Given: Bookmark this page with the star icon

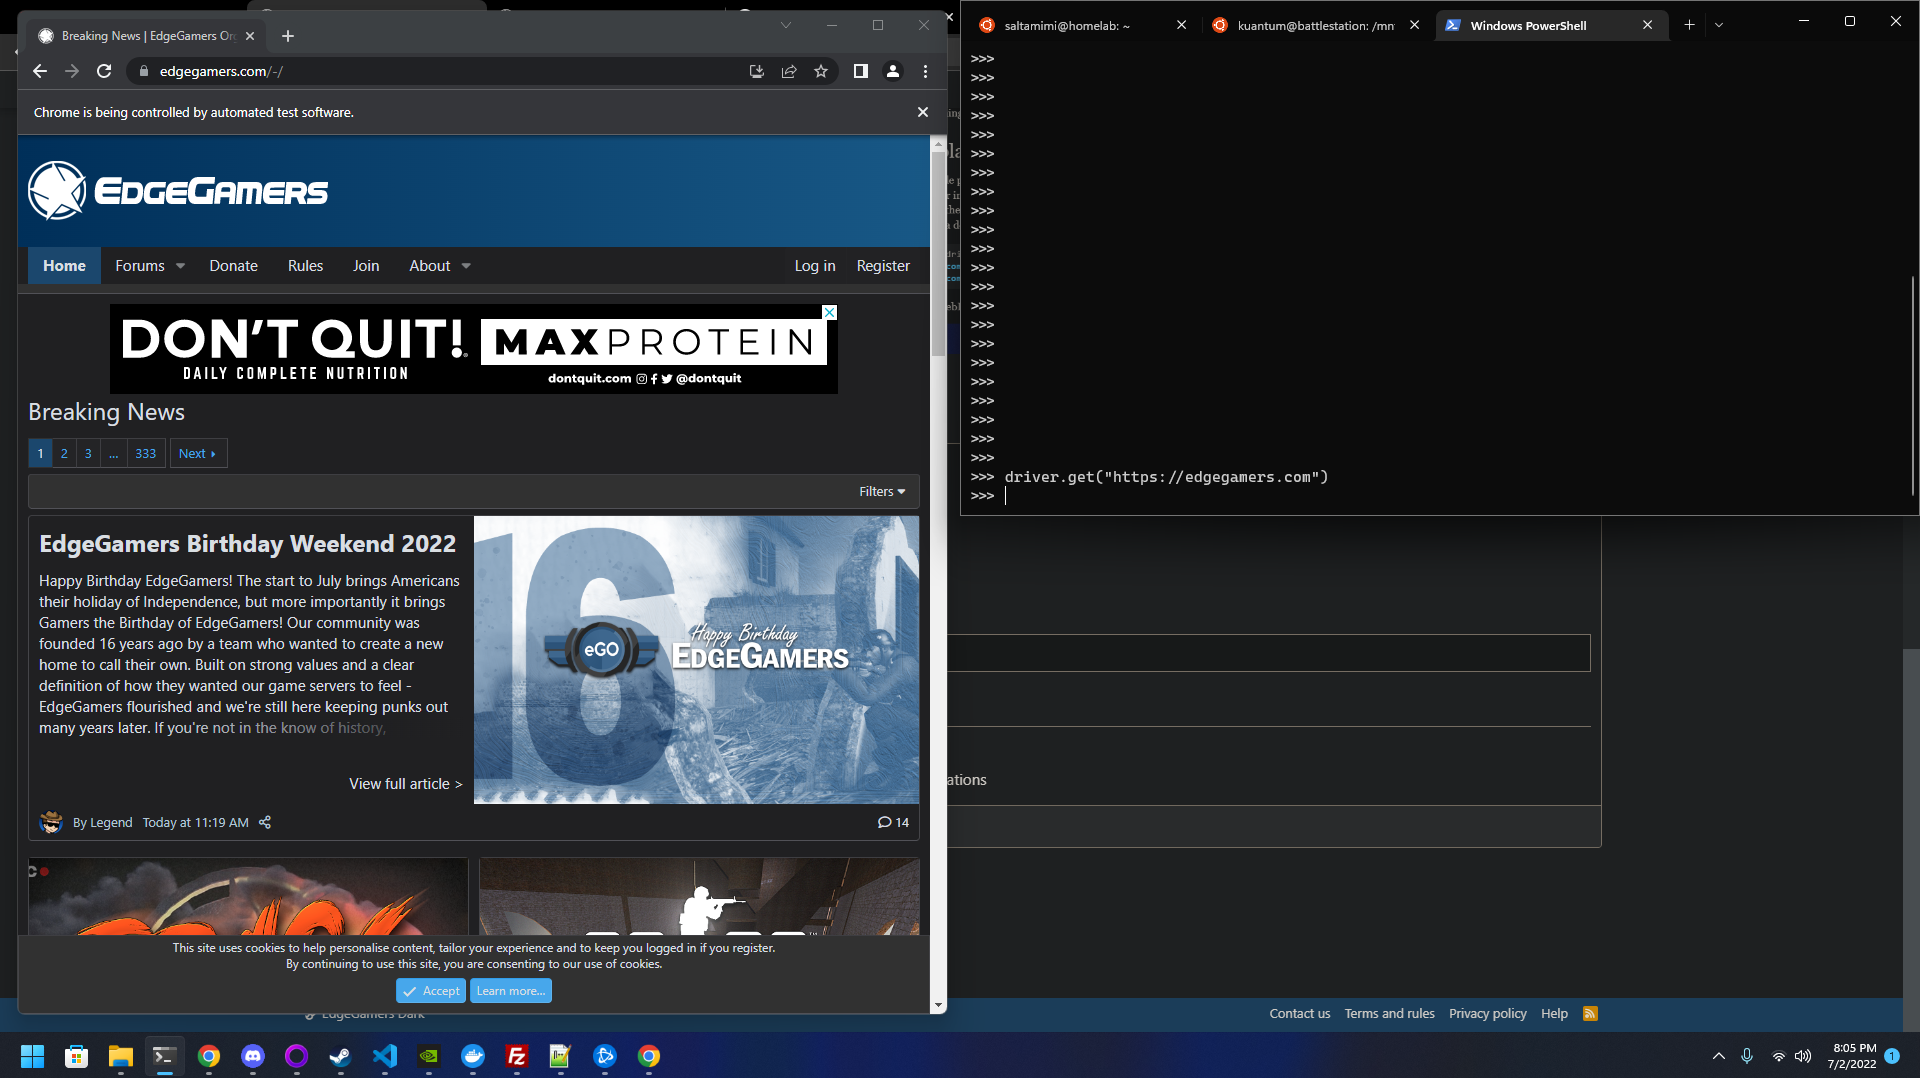Looking at the screenshot, I should (821, 71).
